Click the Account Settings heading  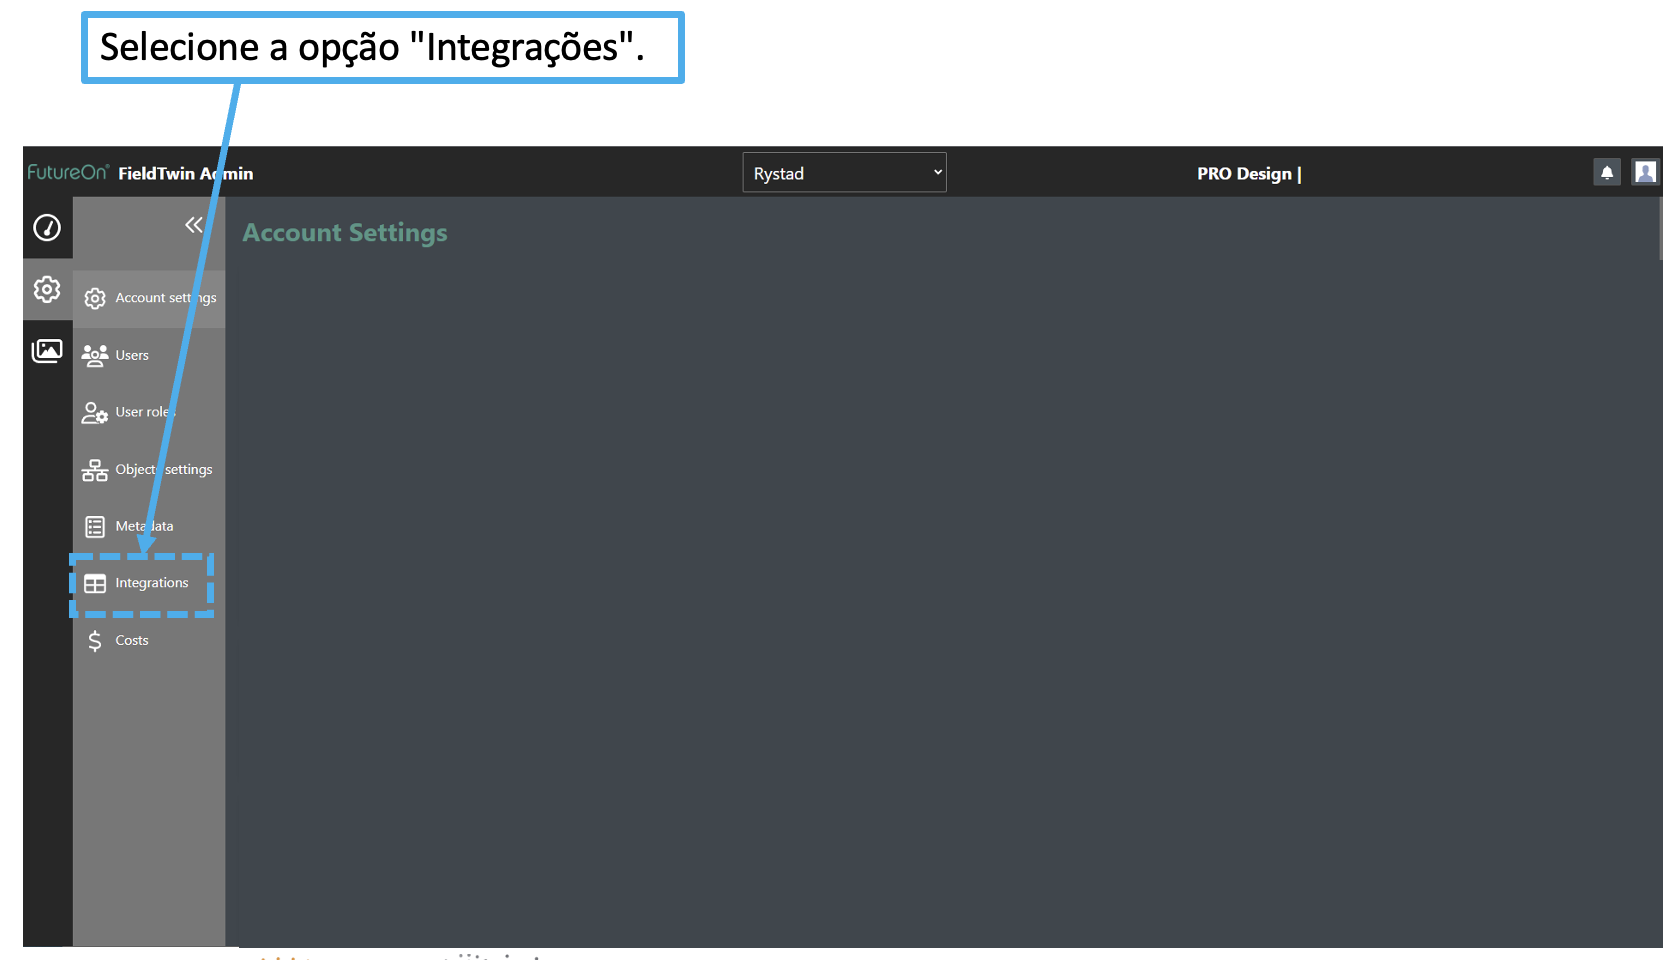[x=345, y=233]
